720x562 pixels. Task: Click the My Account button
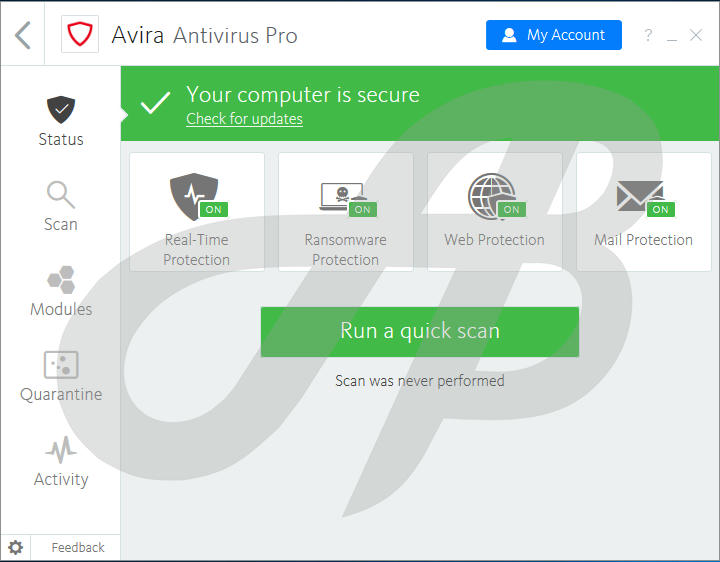point(554,35)
